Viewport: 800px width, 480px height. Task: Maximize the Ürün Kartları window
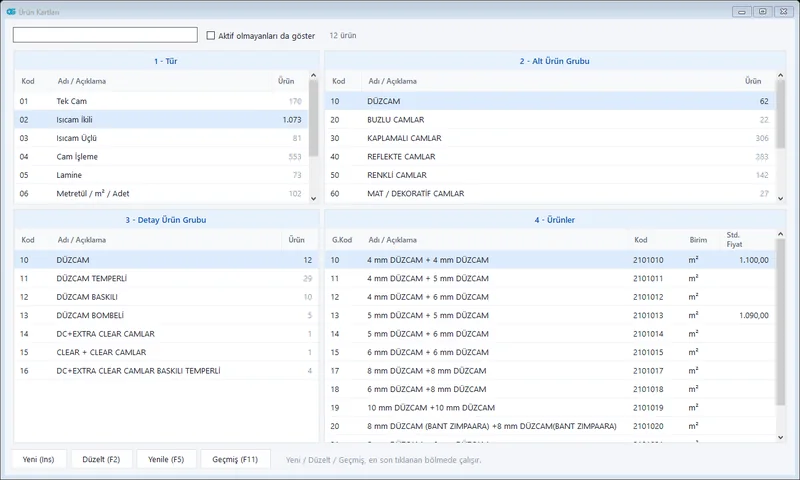tap(762, 11)
